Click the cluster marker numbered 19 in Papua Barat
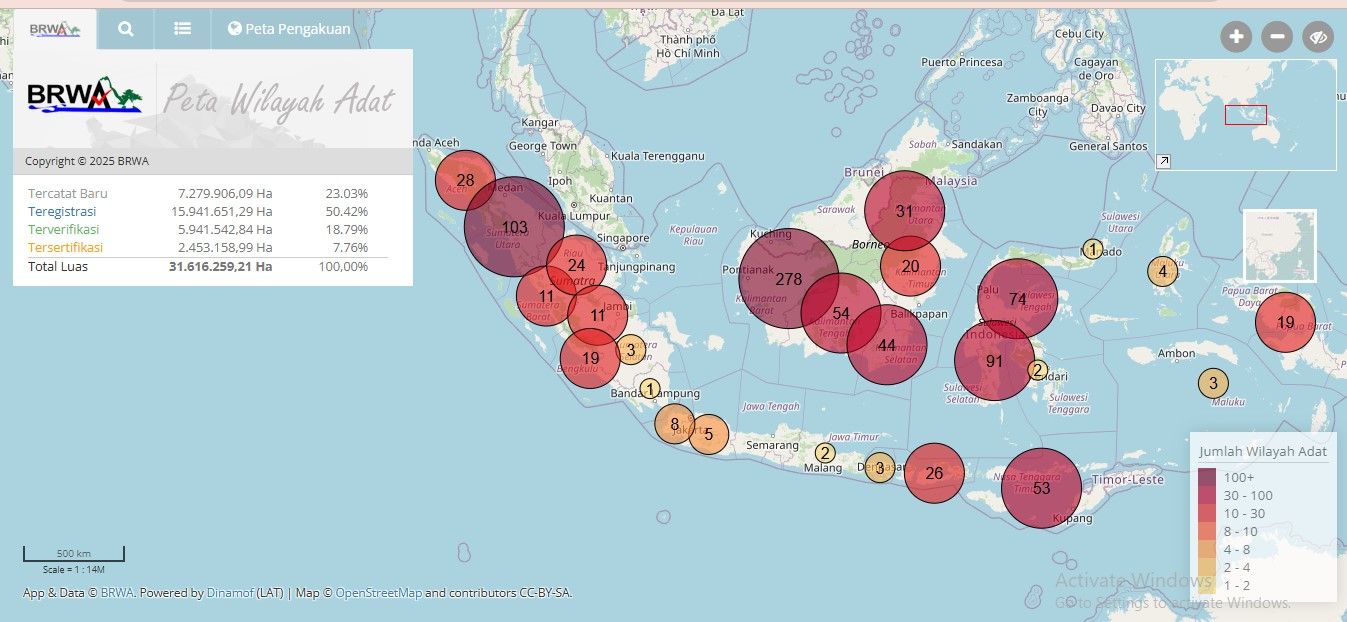The image size is (1347, 622). [1285, 322]
